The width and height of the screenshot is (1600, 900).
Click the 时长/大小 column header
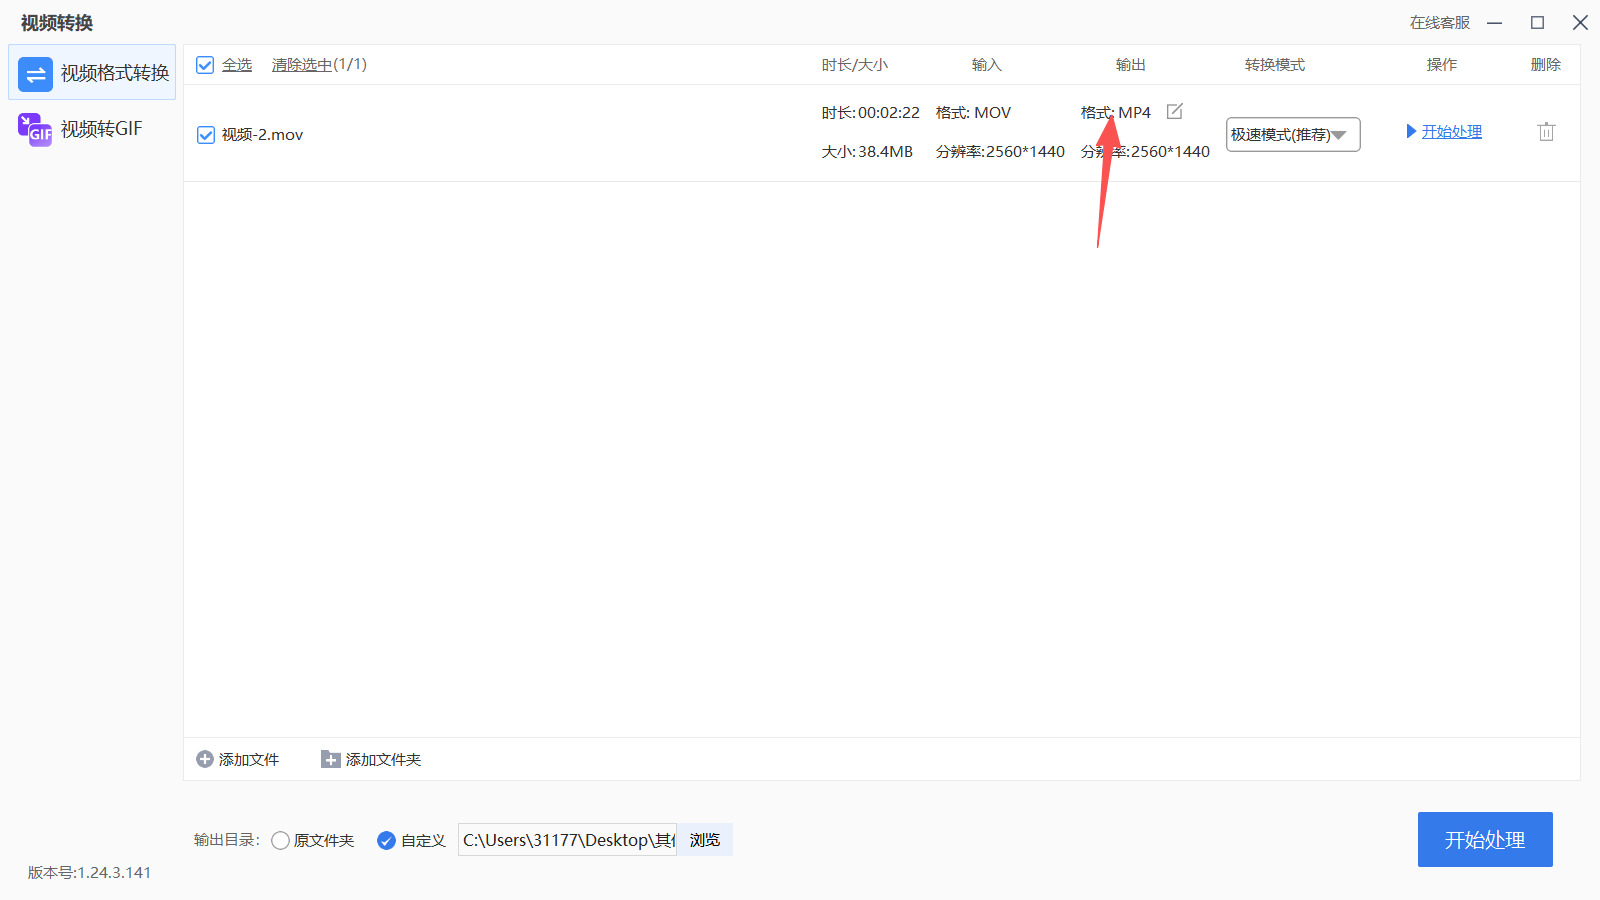(855, 65)
